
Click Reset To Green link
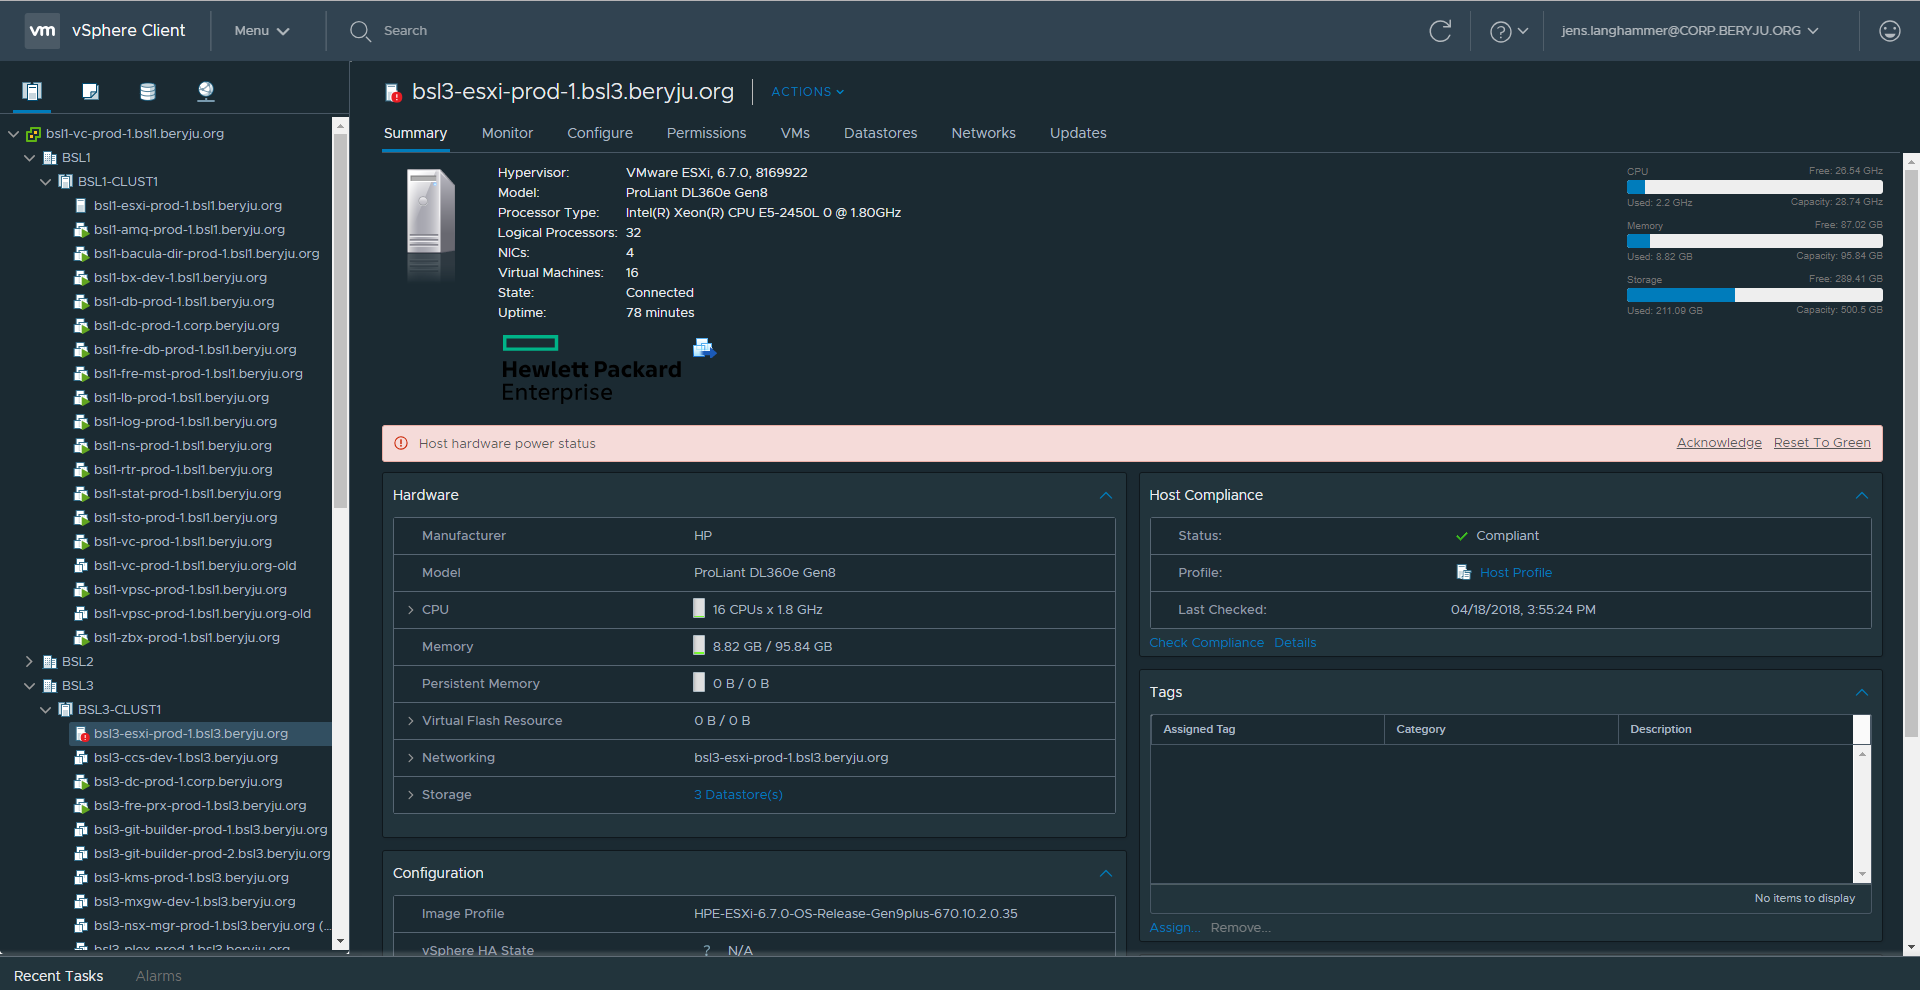(x=1822, y=443)
